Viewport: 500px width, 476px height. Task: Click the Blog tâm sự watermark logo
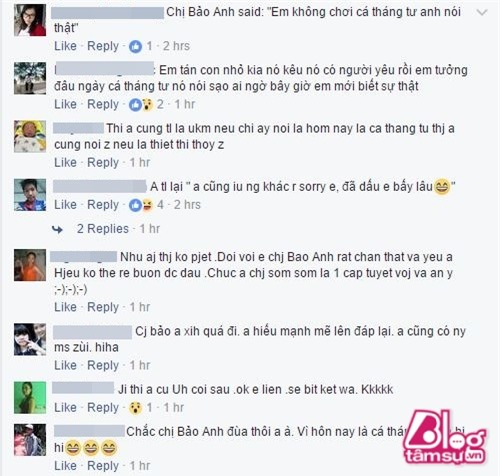point(444,437)
